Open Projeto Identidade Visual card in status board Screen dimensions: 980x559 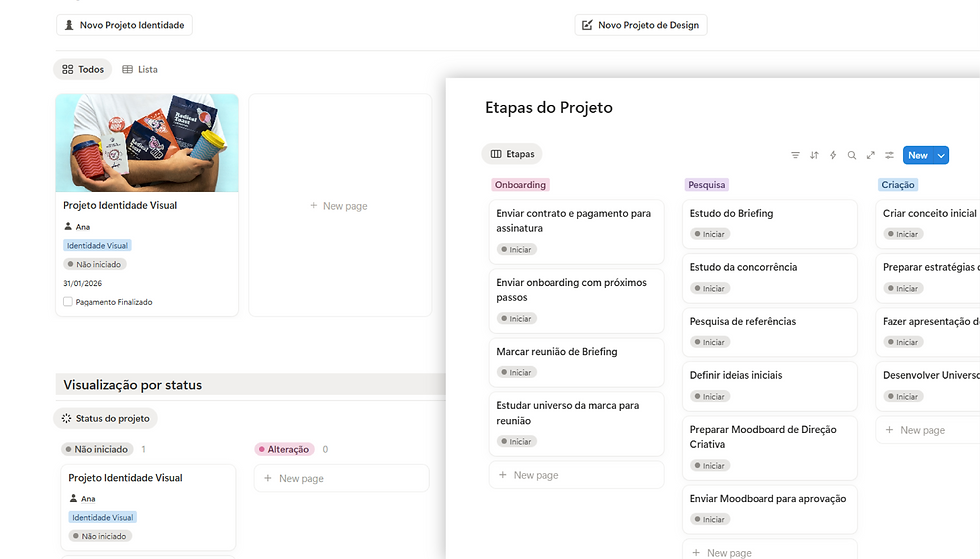[x=148, y=506]
